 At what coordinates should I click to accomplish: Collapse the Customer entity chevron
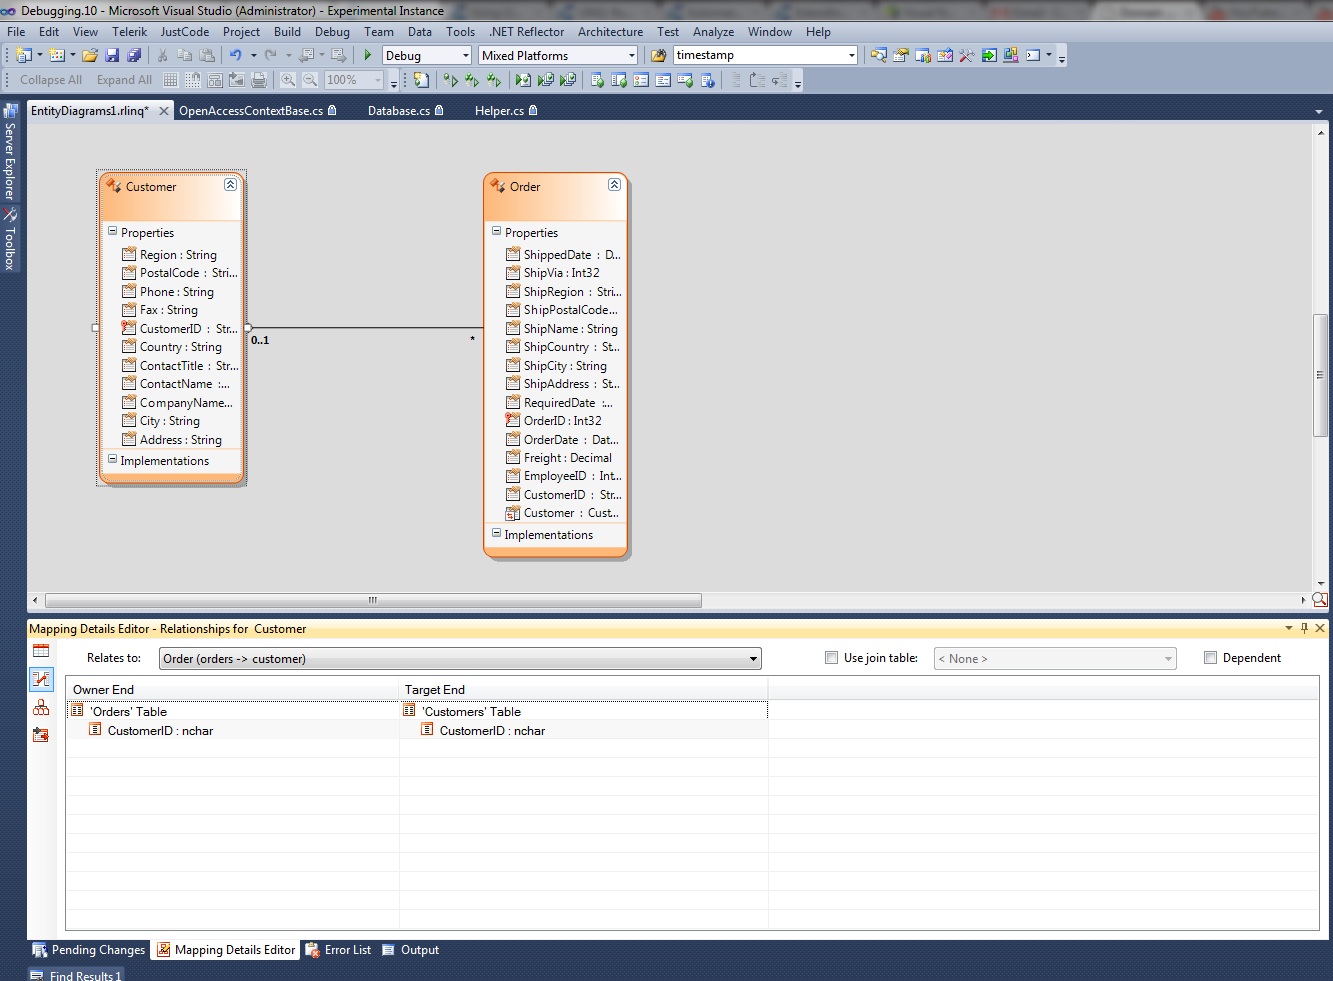coord(230,185)
